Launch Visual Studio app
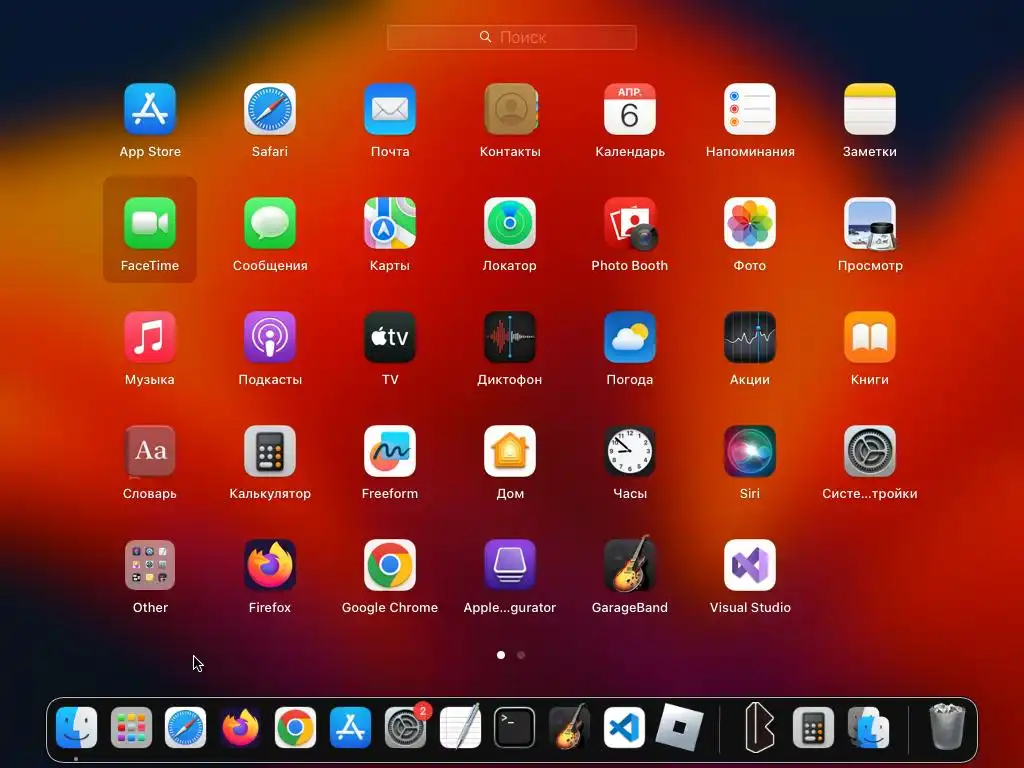This screenshot has width=1024, height=768. [750, 565]
